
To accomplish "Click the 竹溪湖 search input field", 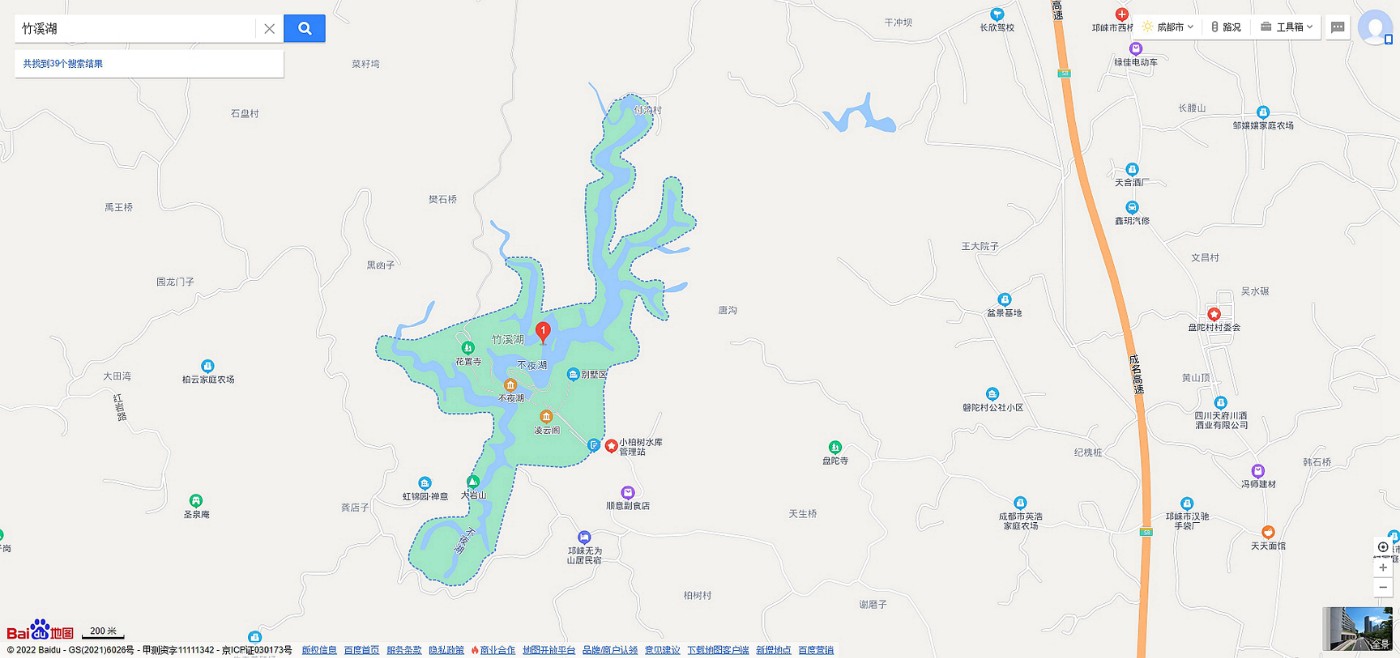I will (x=135, y=29).
